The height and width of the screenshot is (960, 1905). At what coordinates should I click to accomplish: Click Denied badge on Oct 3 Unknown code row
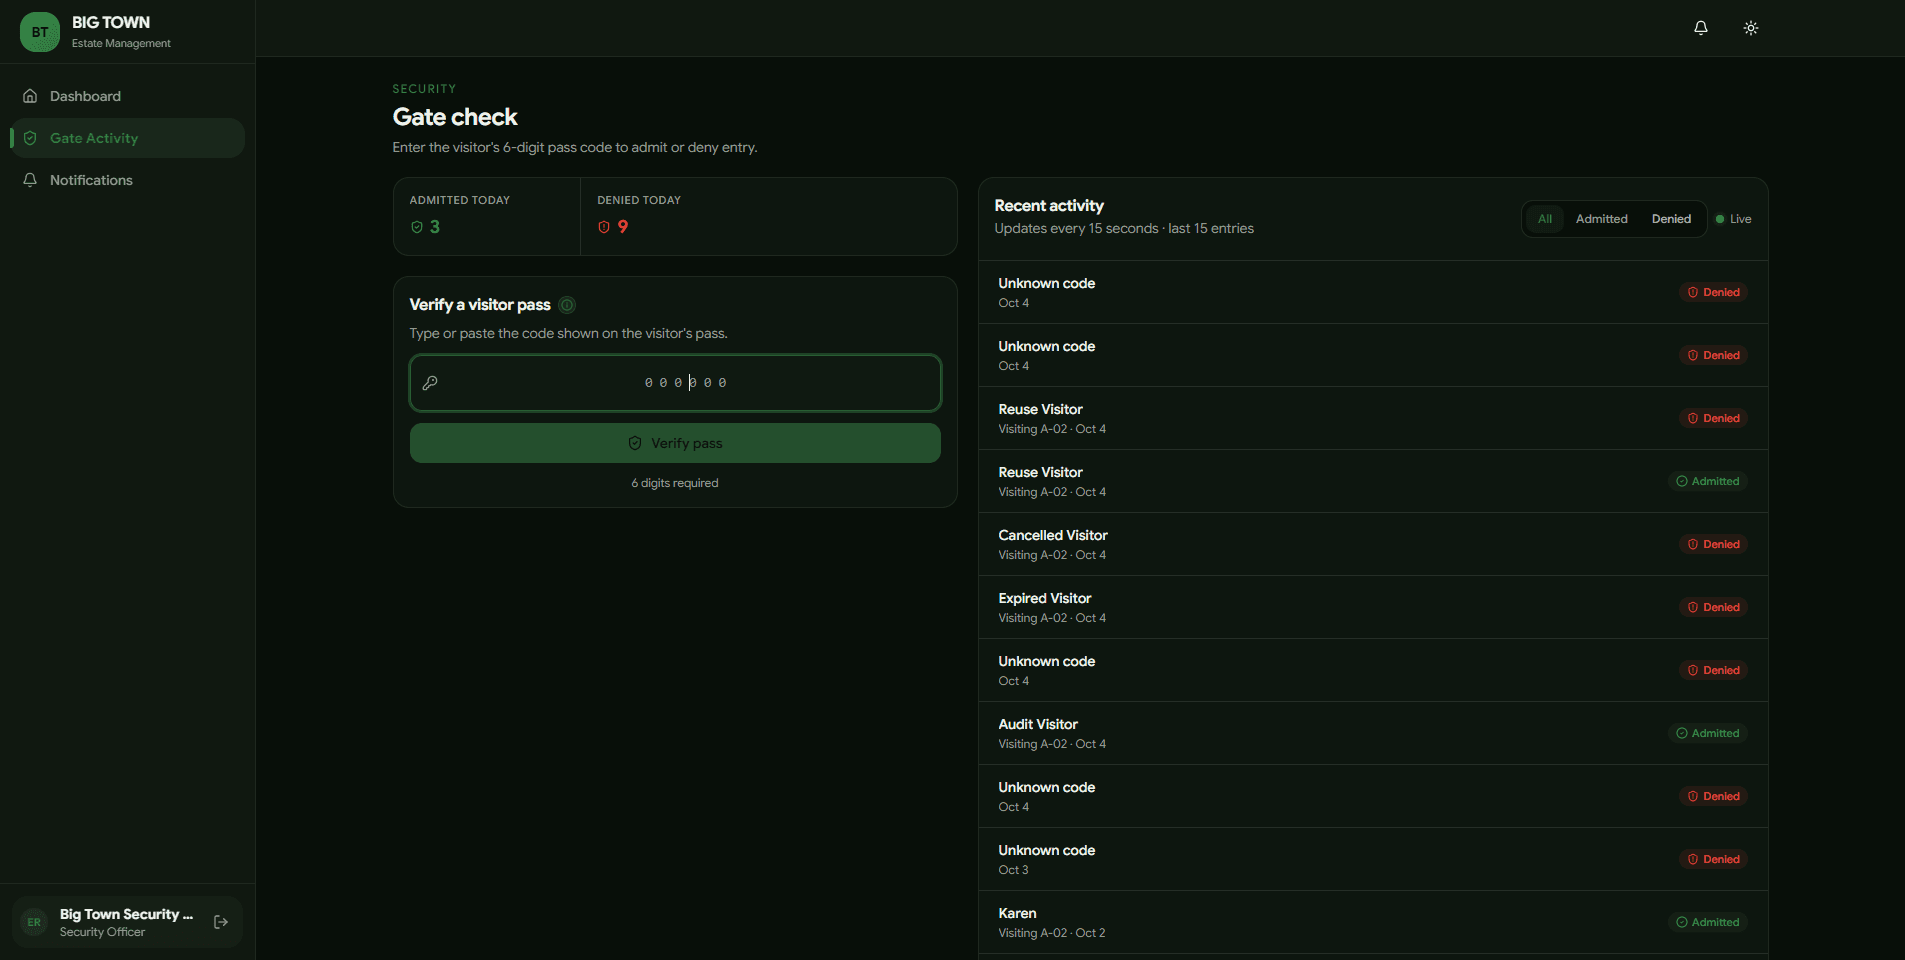(1713, 859)
